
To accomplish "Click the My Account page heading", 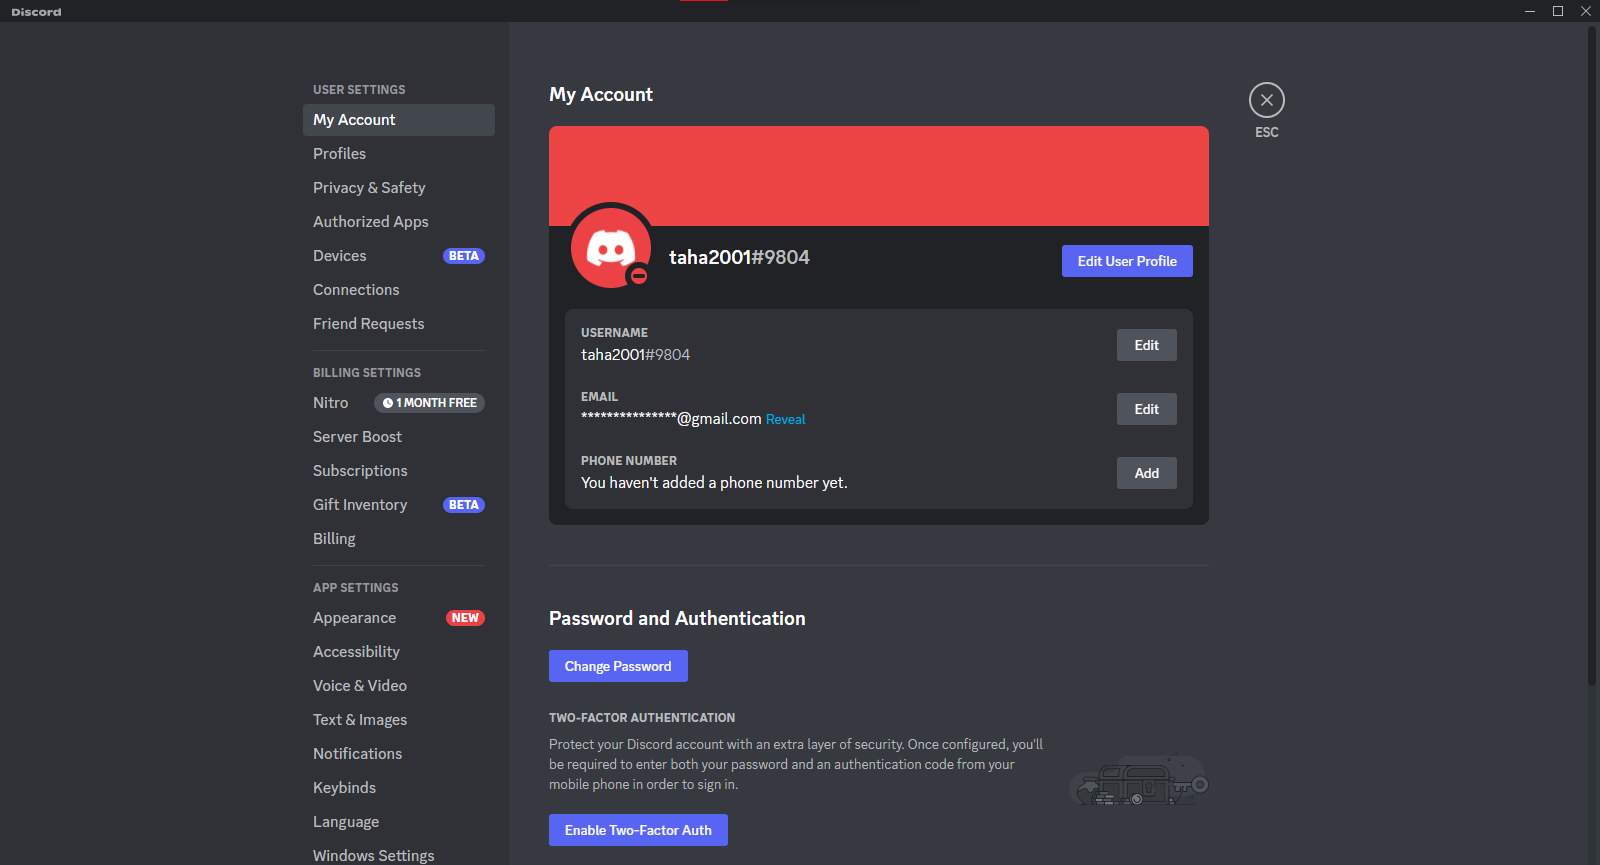I will [601, 94].
